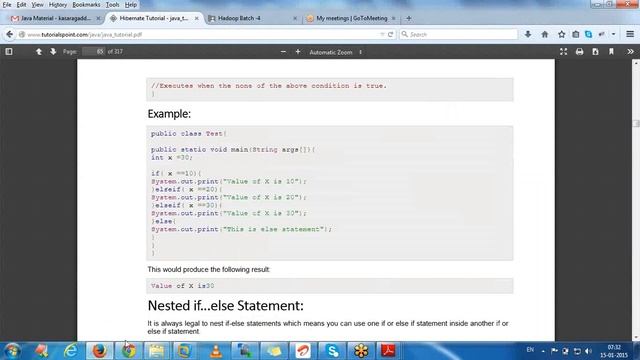Open Firefox downloads arrow icon

528,34
